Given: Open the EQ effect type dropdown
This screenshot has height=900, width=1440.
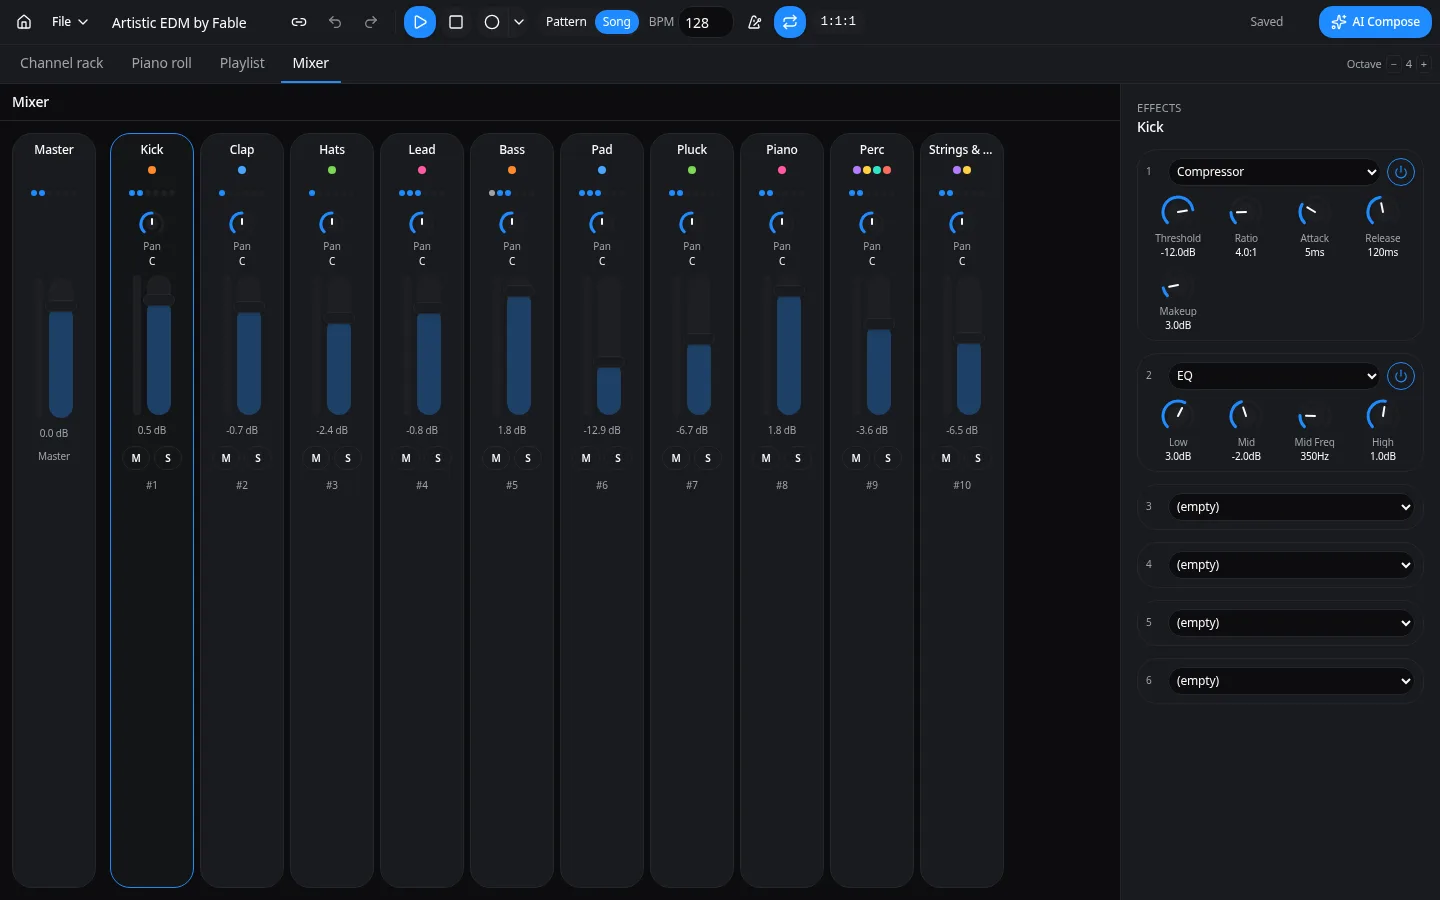Looking at the screenshot, I should click(x=1274, y=376).
